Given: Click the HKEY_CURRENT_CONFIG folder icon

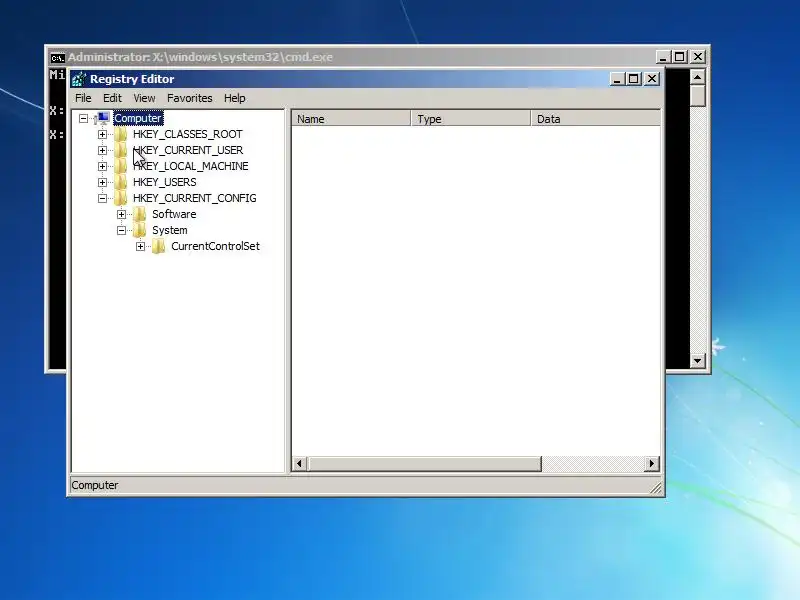Looking at the screenshot, I should (x=121, y=198).
